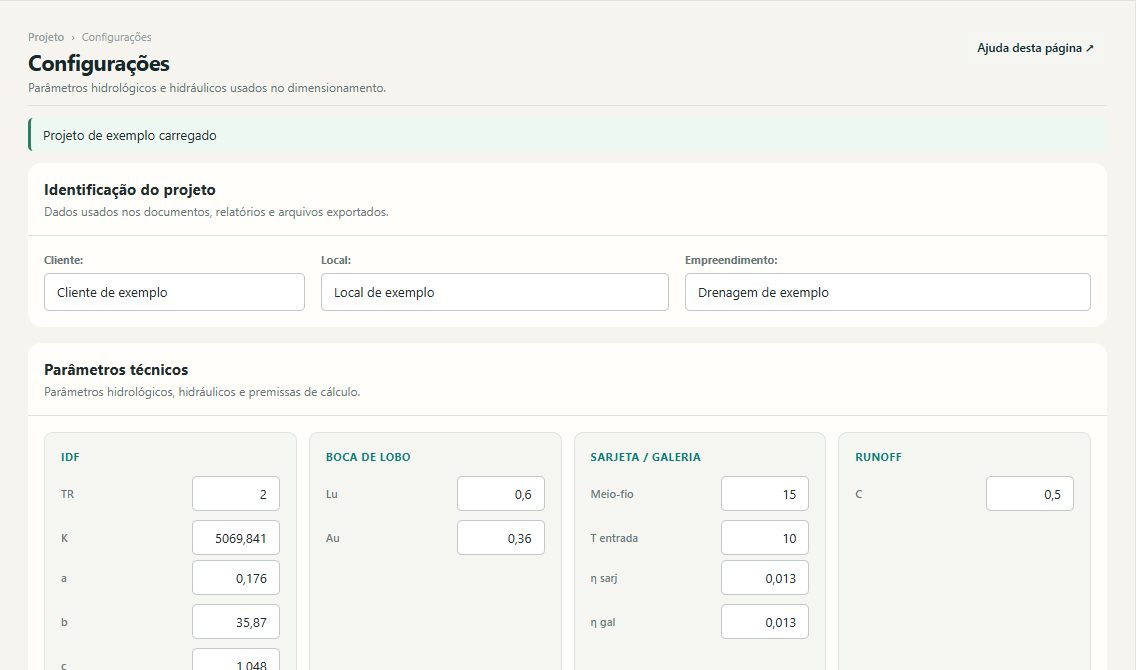Viewport: 1136px width, 670px height.
Task: Edit the Local input field
Action: click(495, 292)
